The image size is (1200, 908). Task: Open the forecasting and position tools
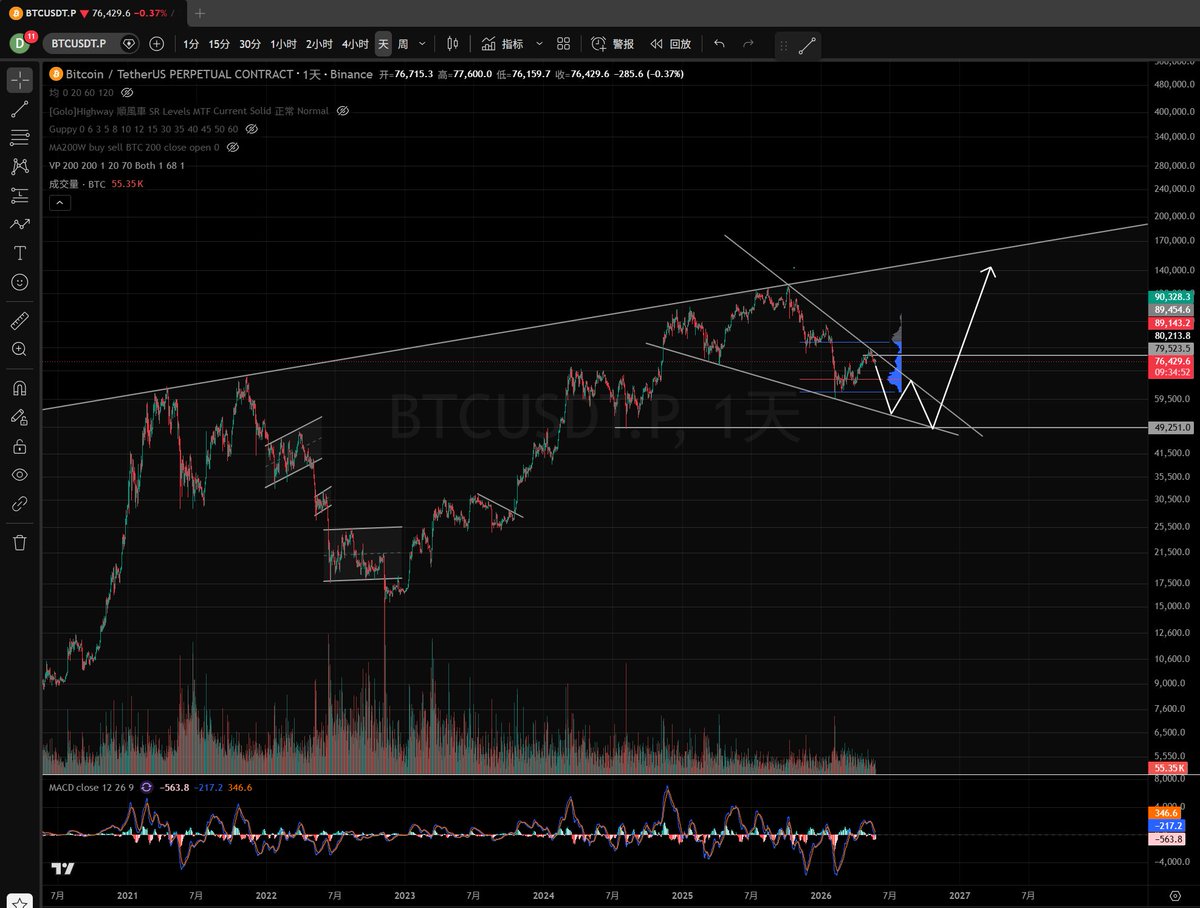coord(20,195)
